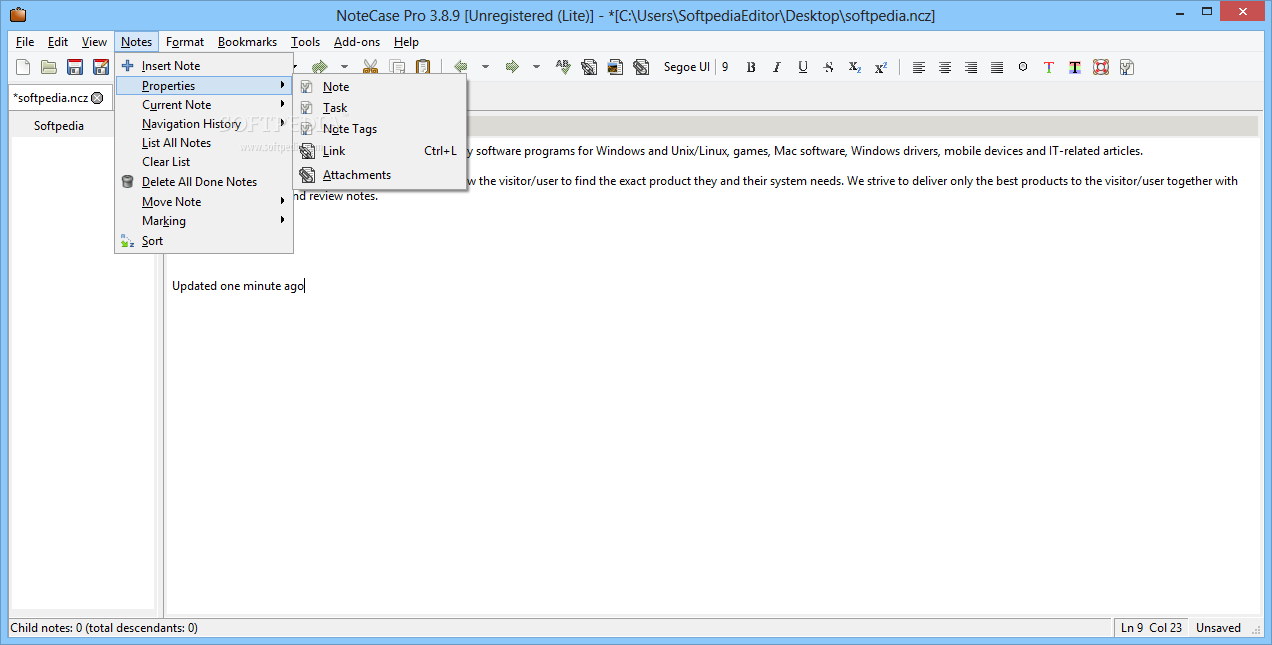Select the Softpedia note in tree
Viewport: 1272px width, 645px height.
tap(59, 126)
